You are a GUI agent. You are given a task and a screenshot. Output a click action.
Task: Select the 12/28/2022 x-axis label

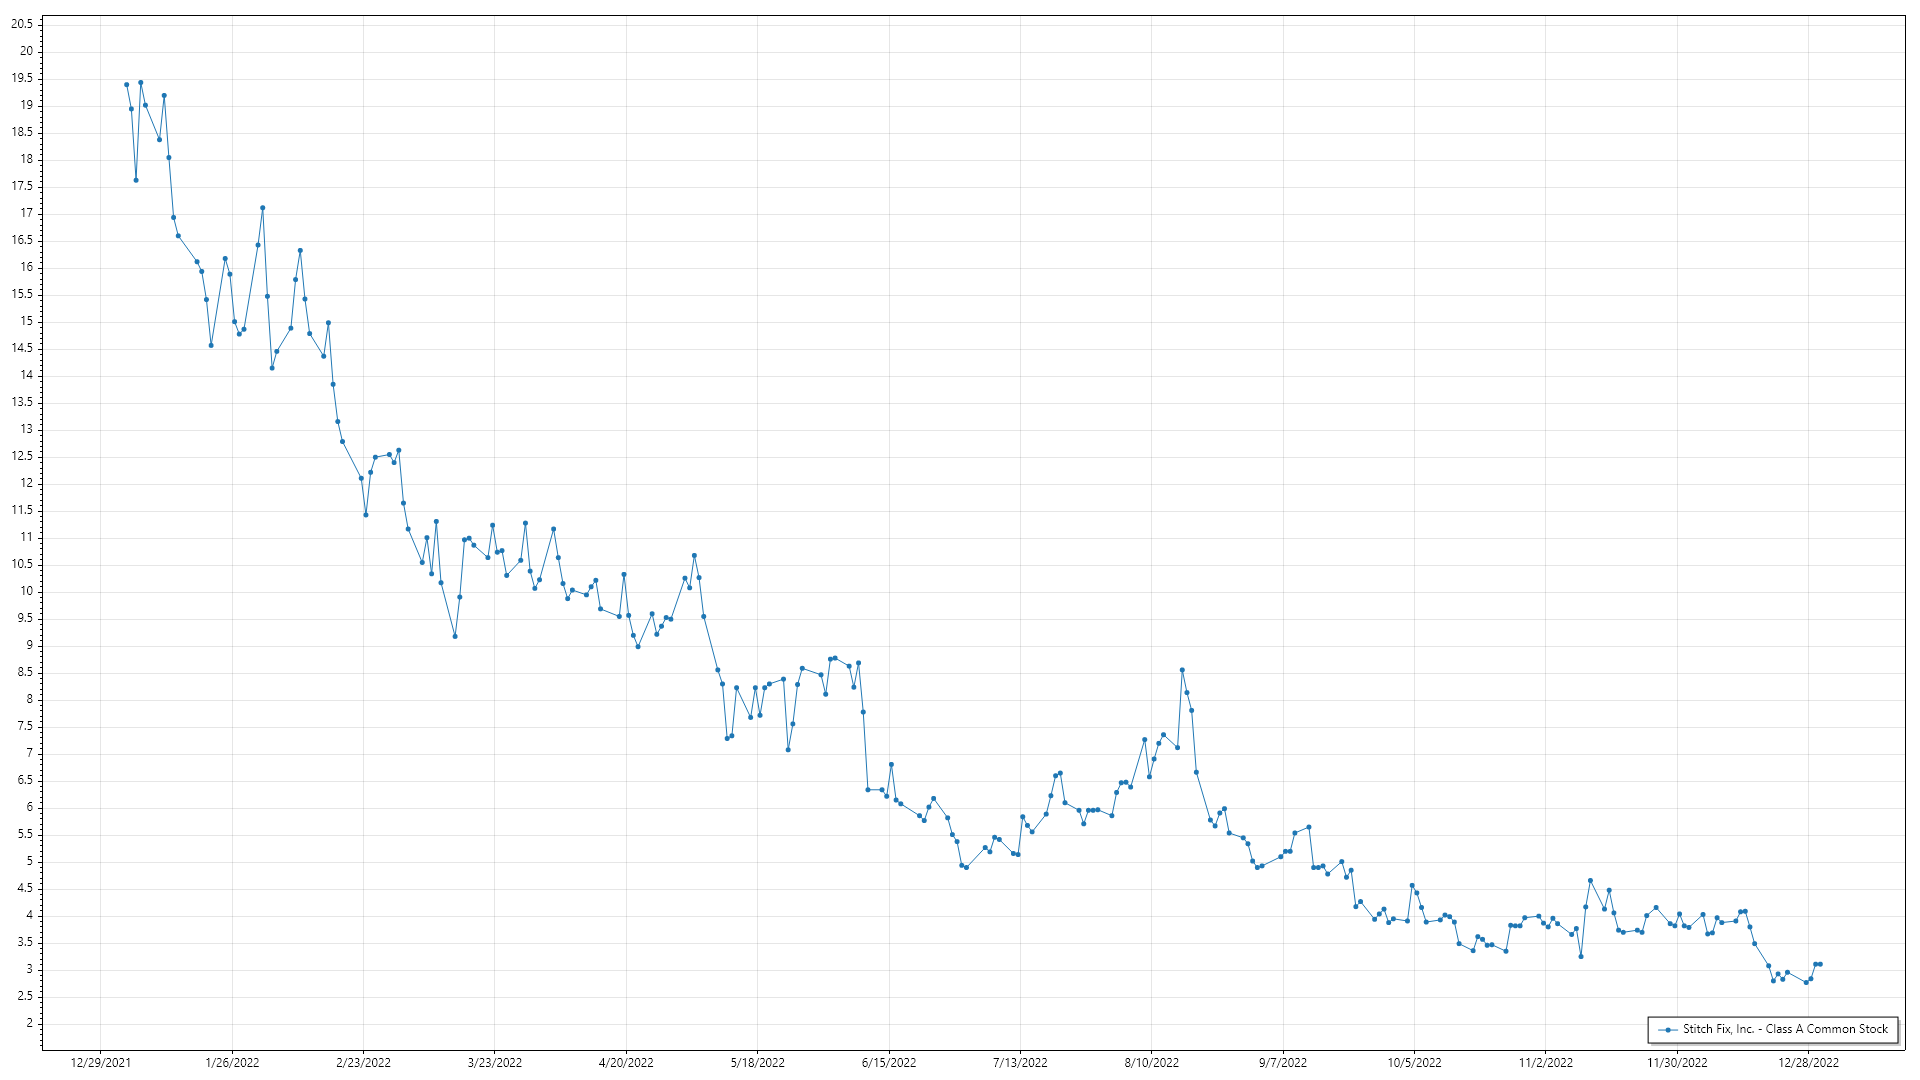click(1808, 1062)
